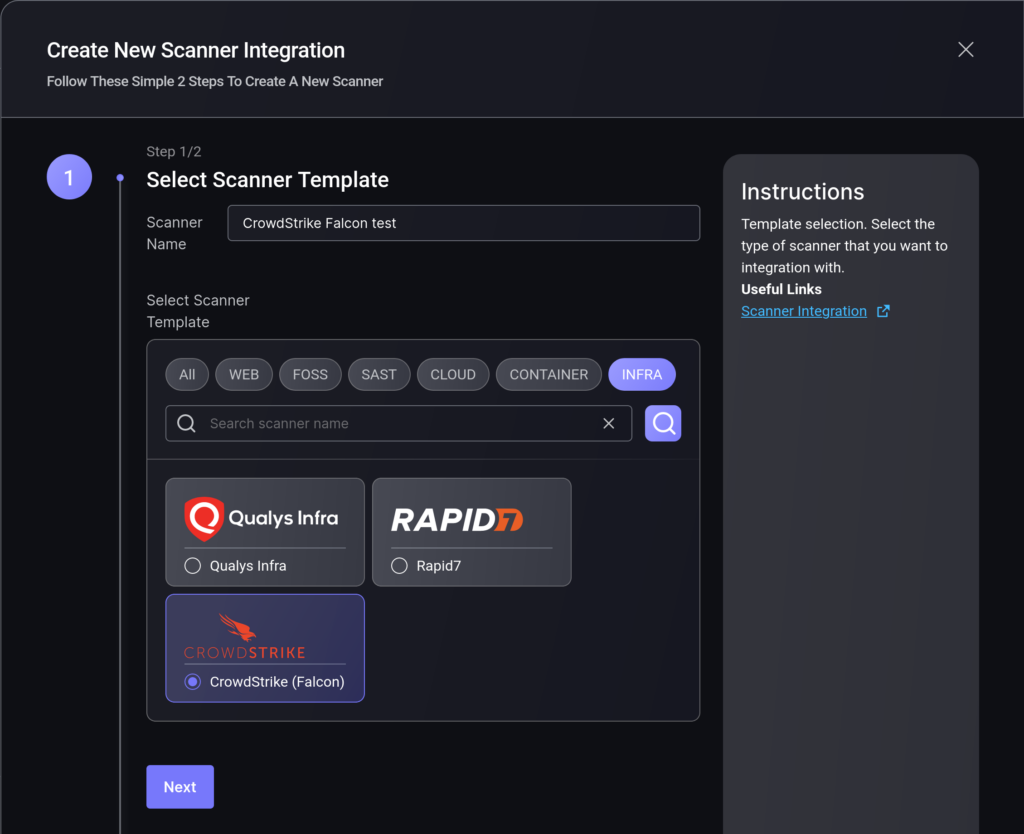Select the INFRA filter tab
Image resolution: width=1024 pixels, height=834 pixels.
(x=641, y=374)
